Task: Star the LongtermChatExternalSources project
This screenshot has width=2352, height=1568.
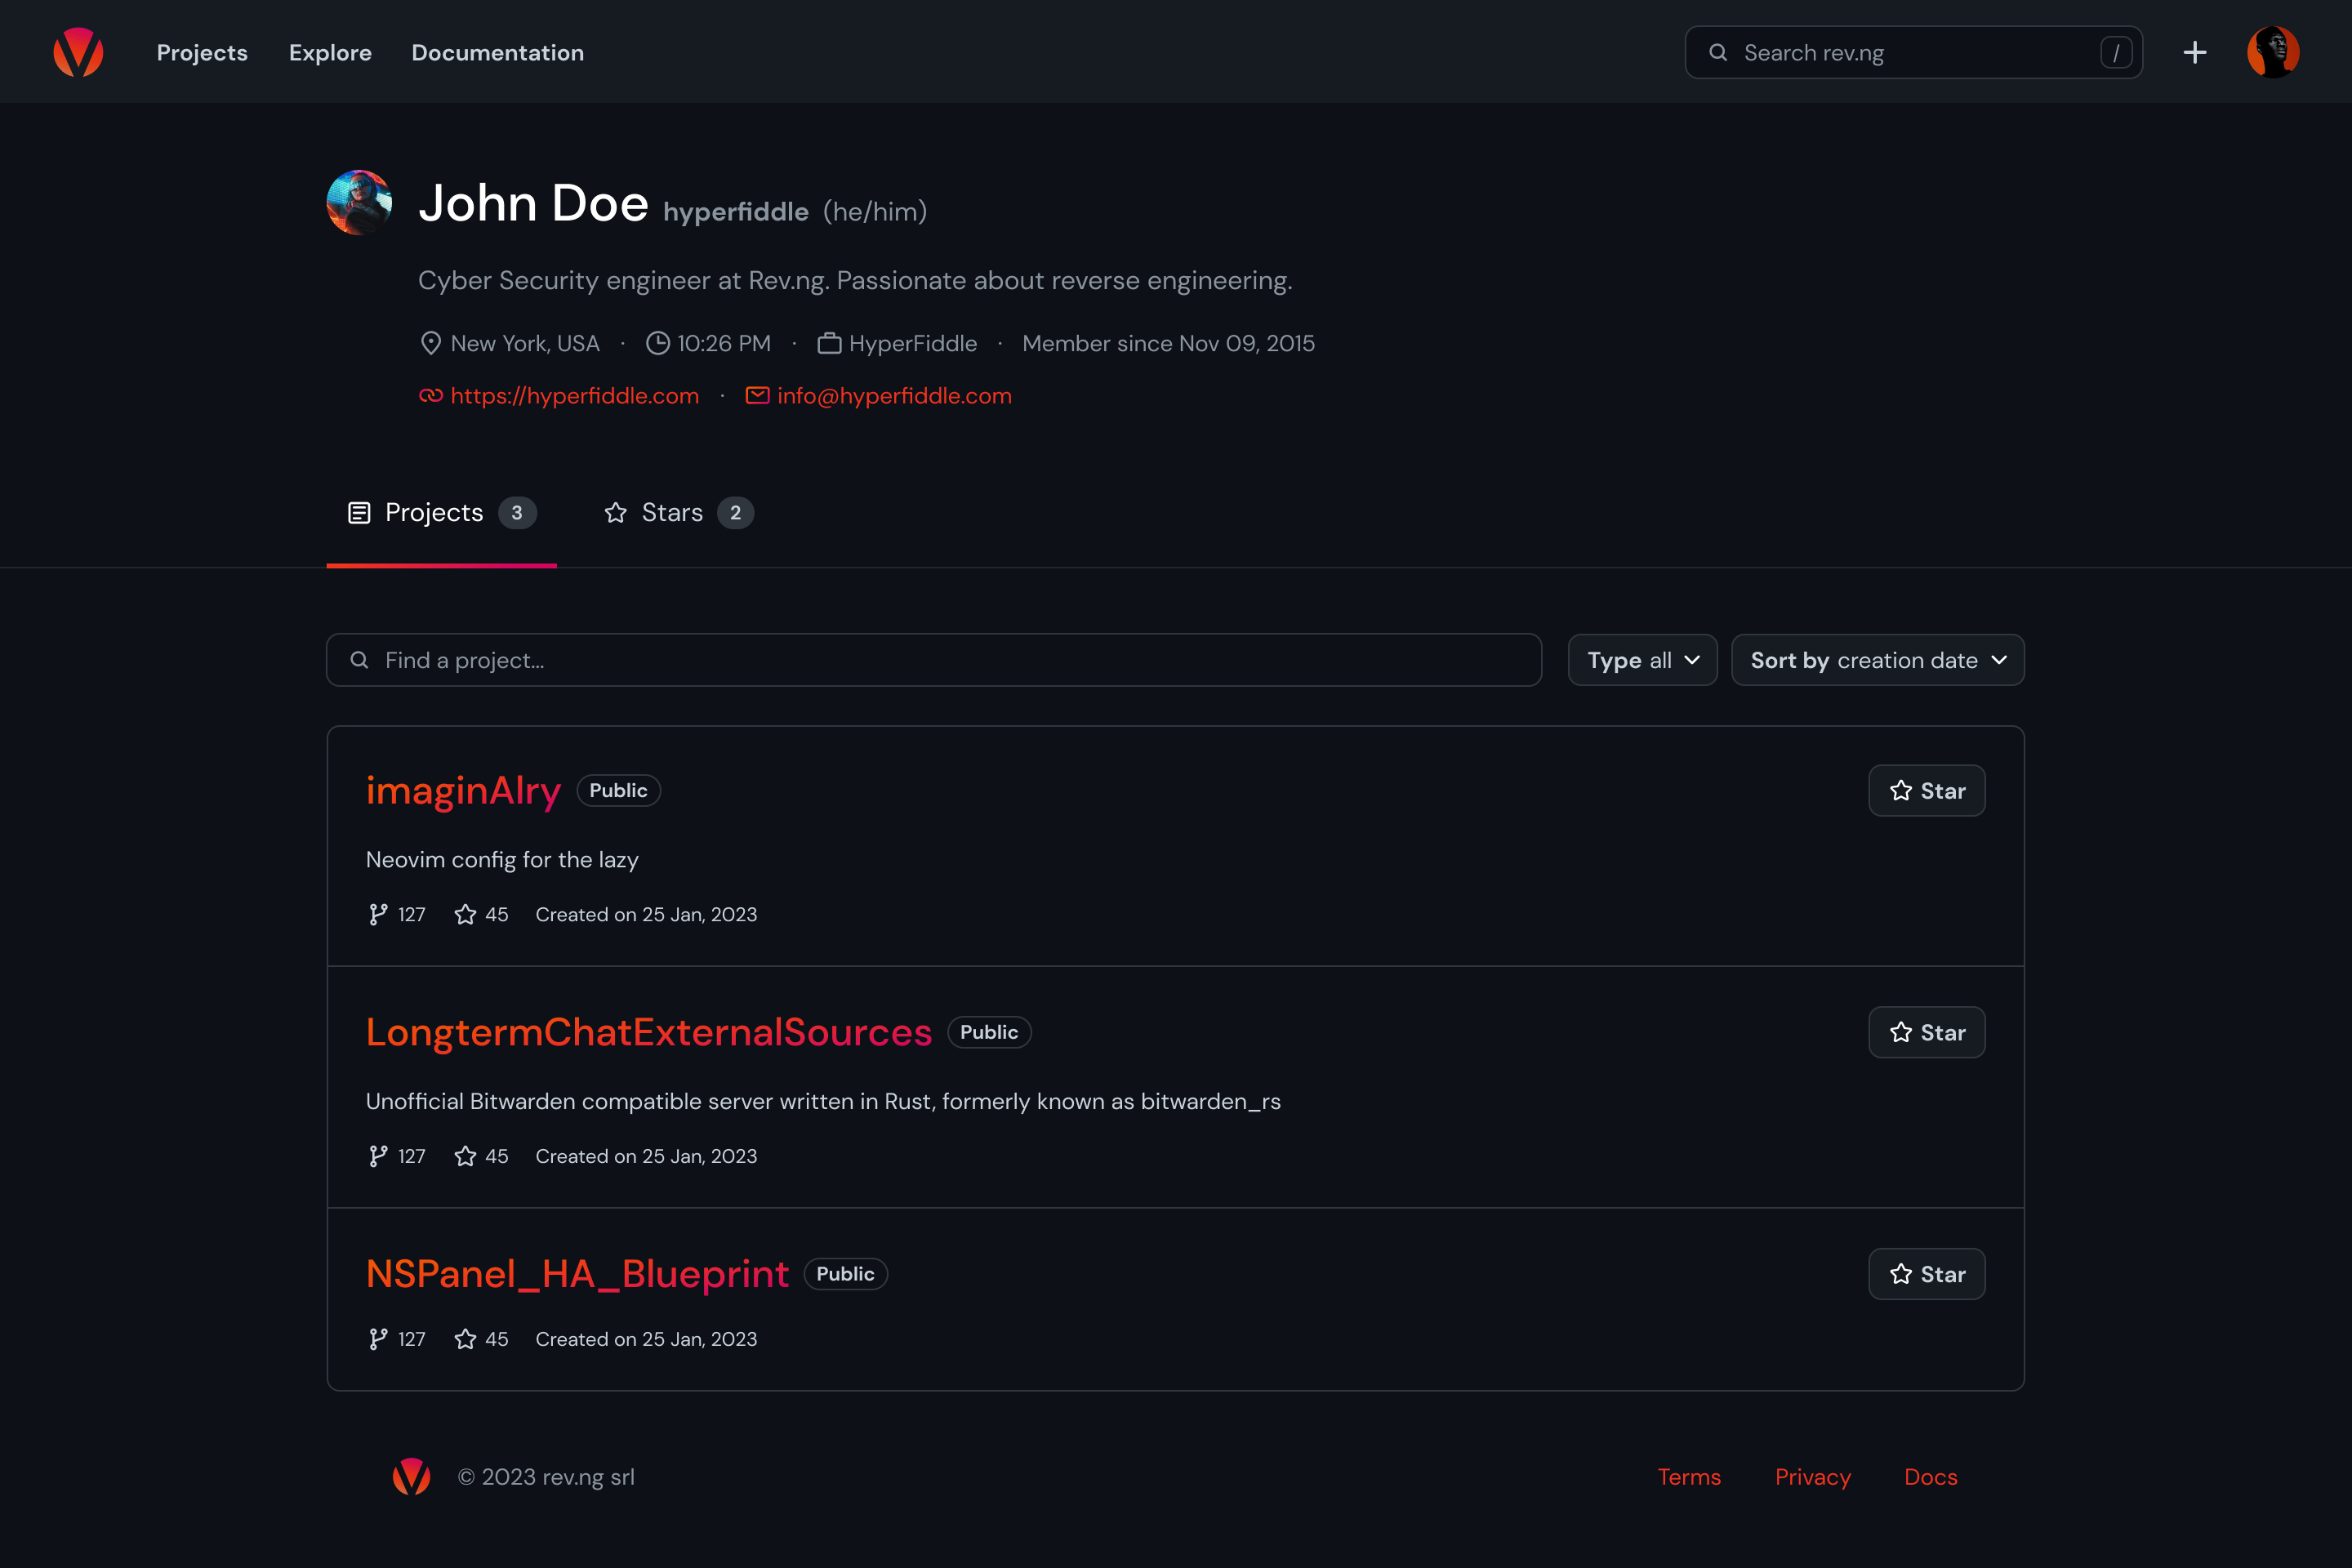Action: click(x=1926, y=1032)
